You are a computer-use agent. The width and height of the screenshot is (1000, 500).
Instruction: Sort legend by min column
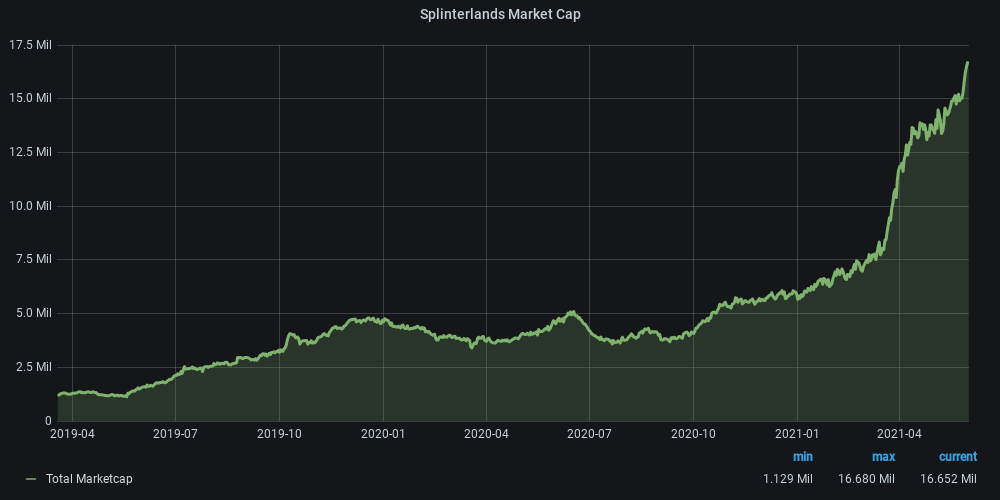(x=802, y=457)
